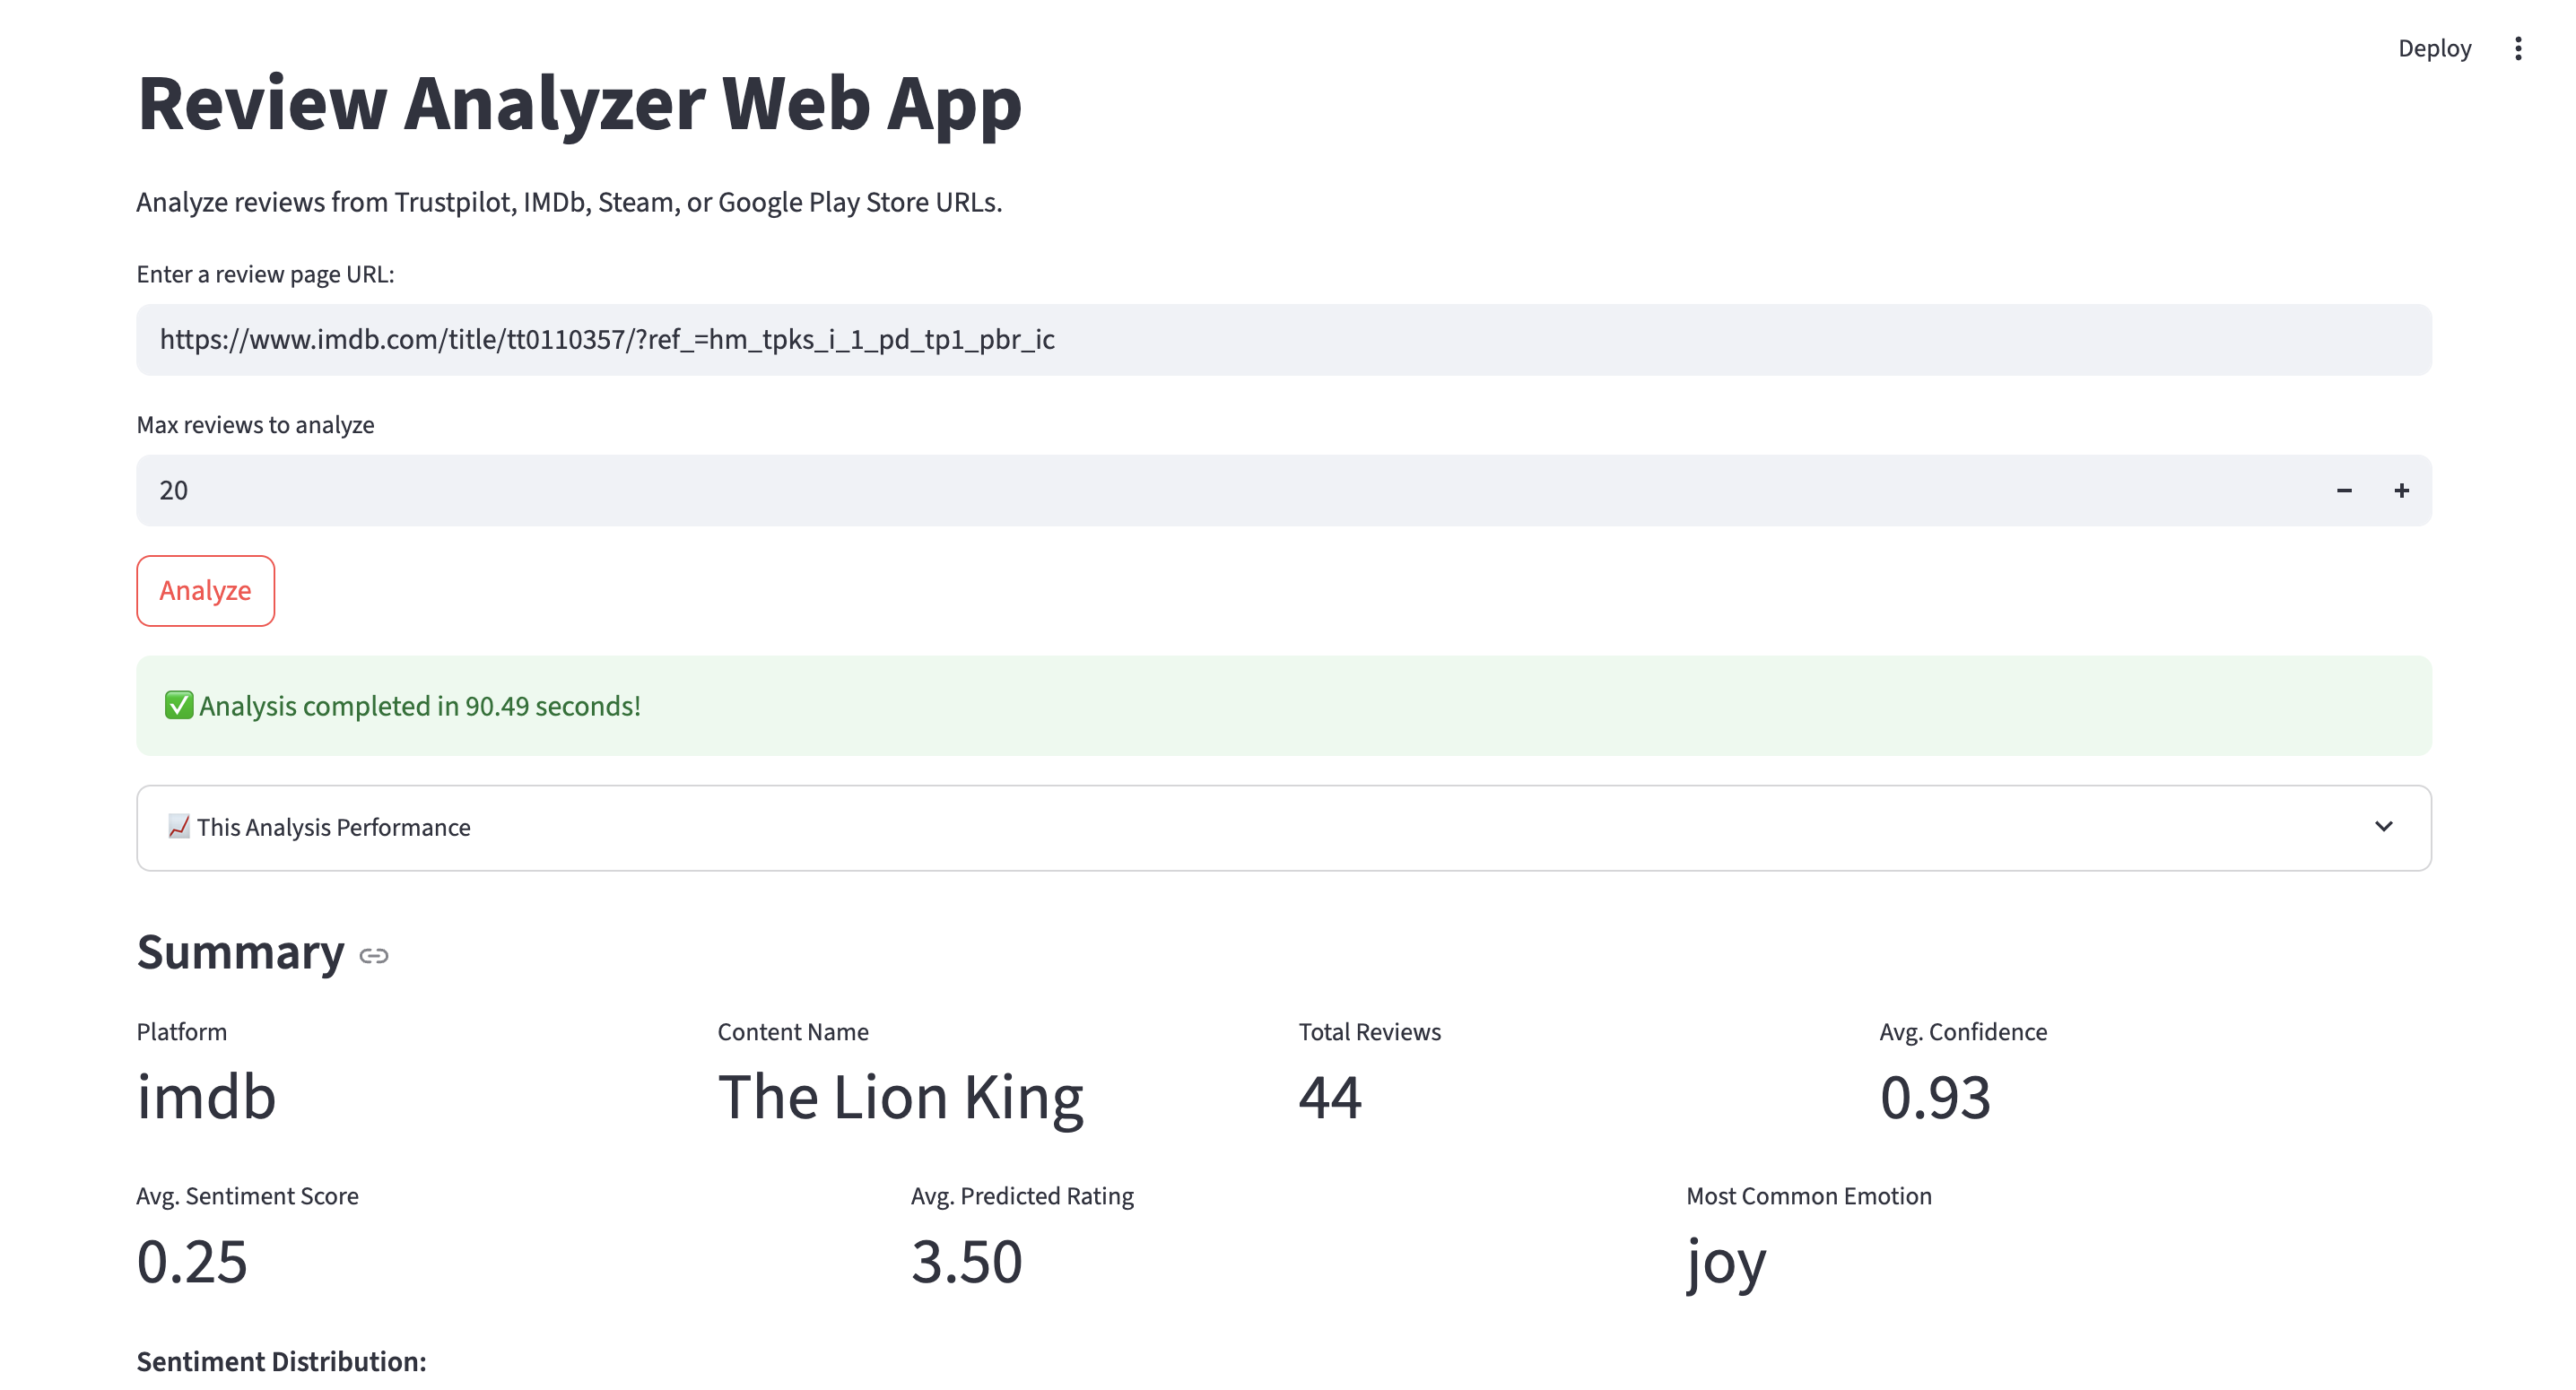
Task: Collapse the Analysis Performance panel via its arrow
Action: click(x=2385, y=827)
